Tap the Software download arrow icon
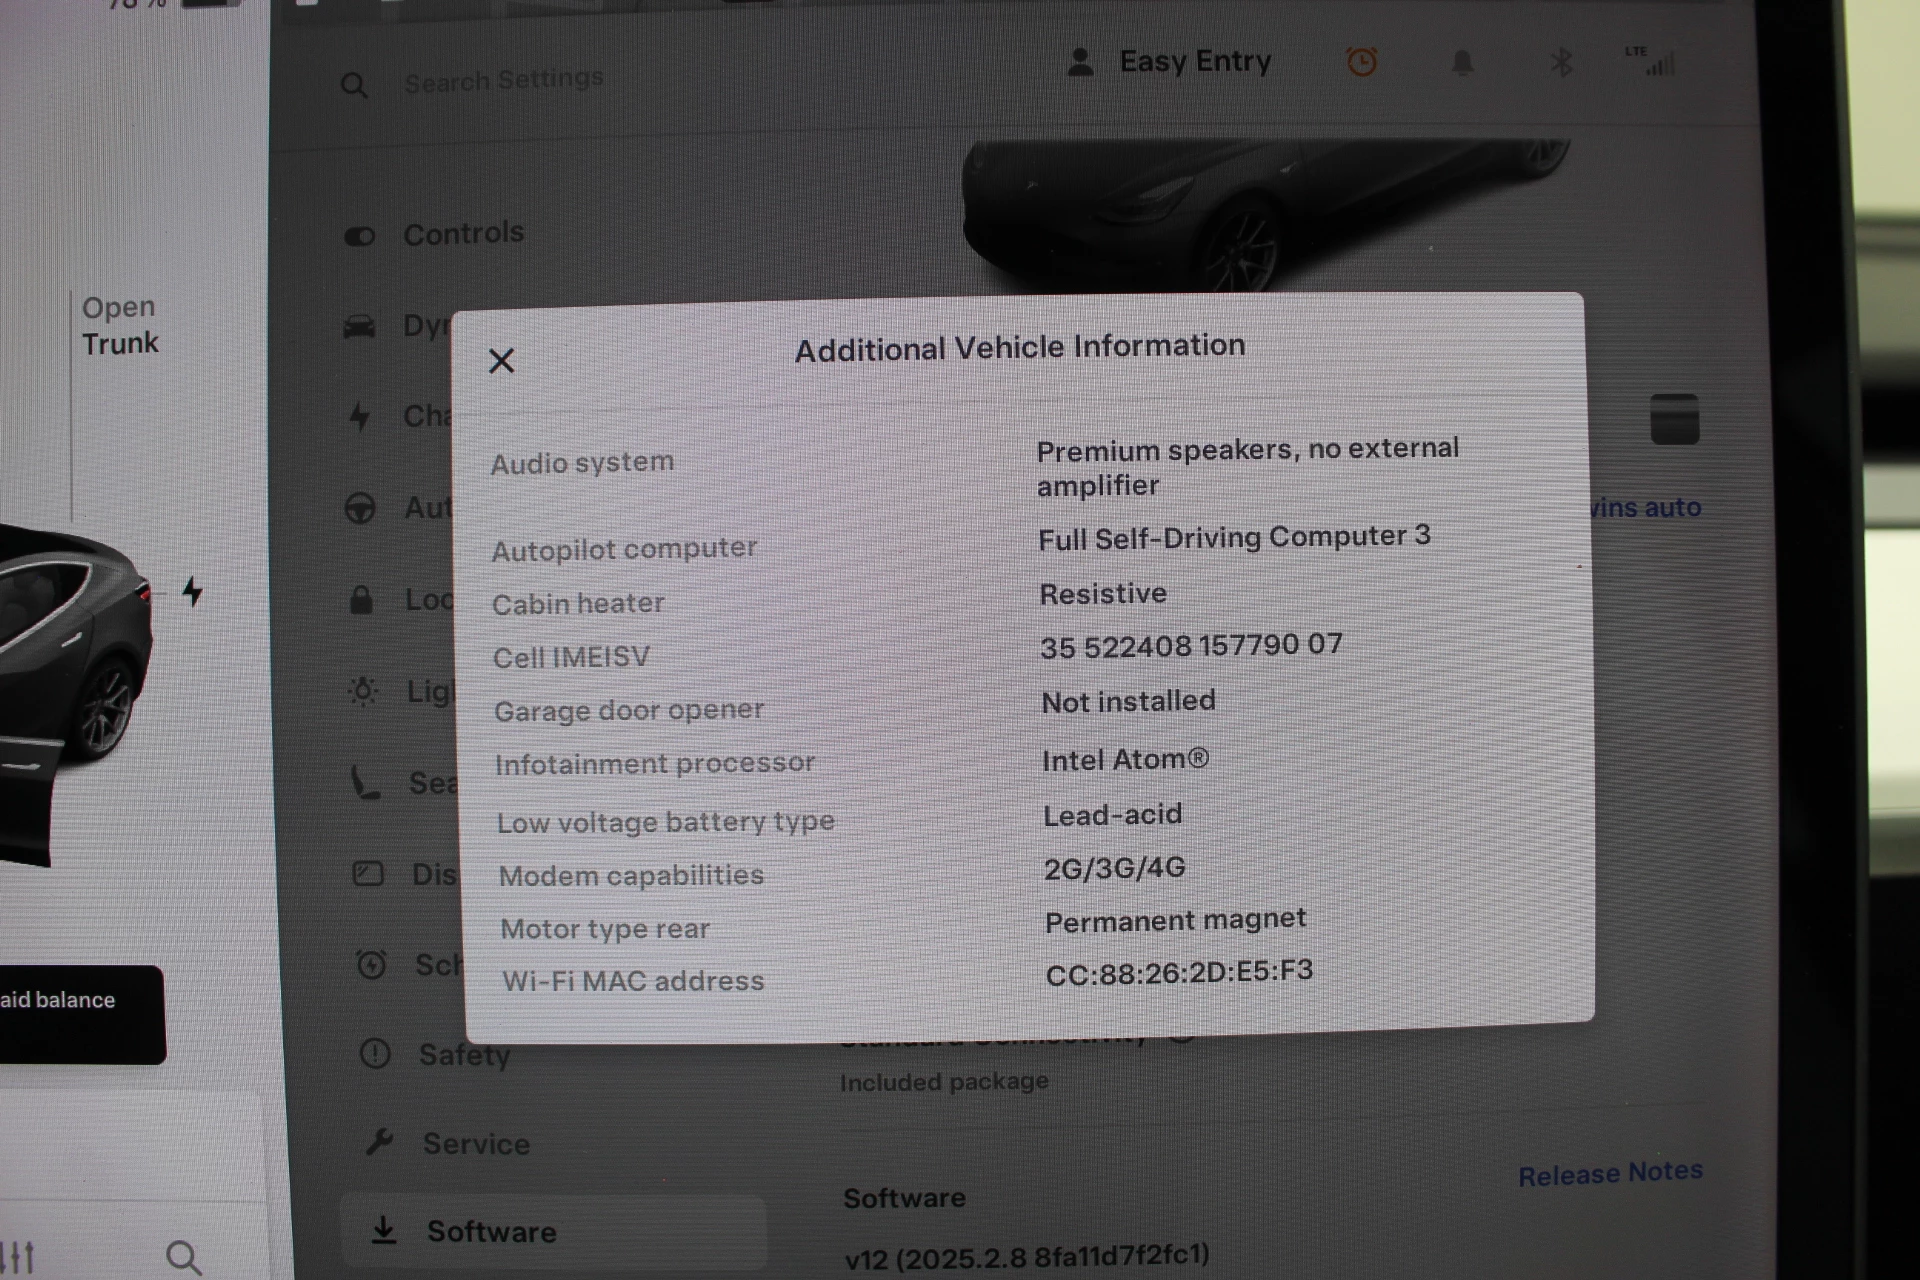 (383, 1230)
